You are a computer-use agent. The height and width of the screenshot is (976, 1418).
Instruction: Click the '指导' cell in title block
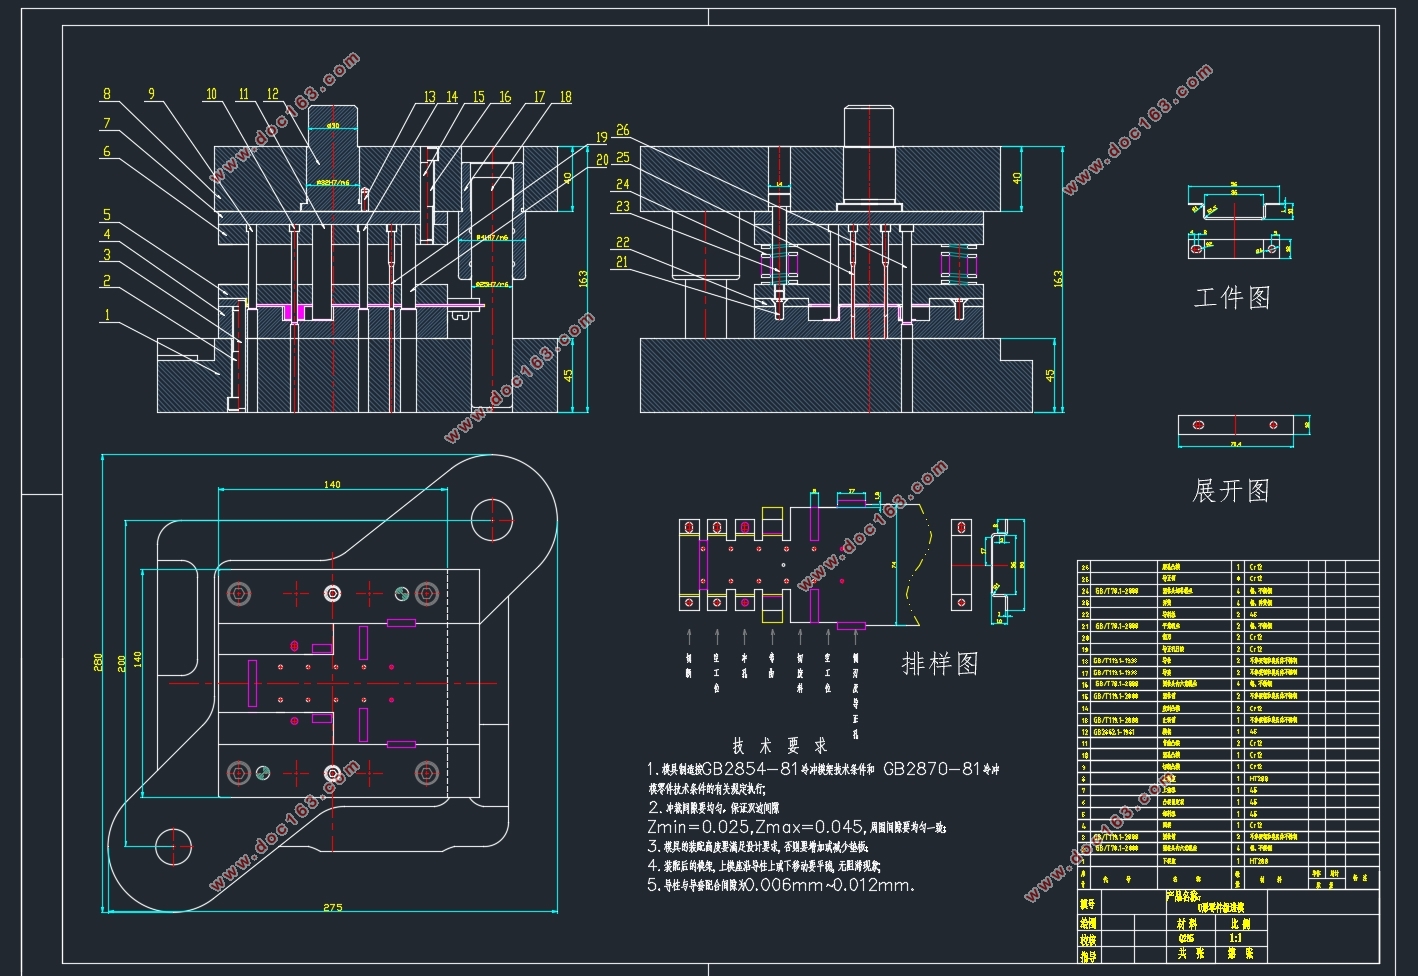click(1088, 956)
